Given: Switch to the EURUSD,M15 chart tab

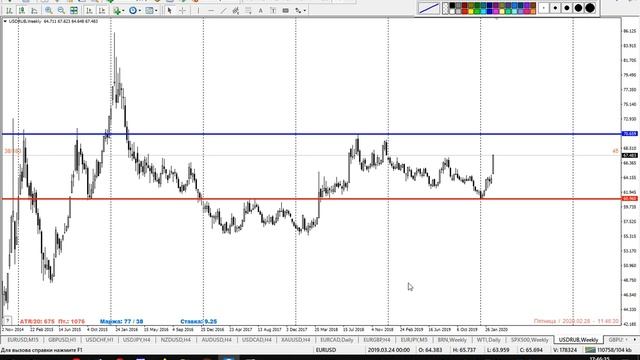Looking at the screenshot, I should [x=23, y=340].
